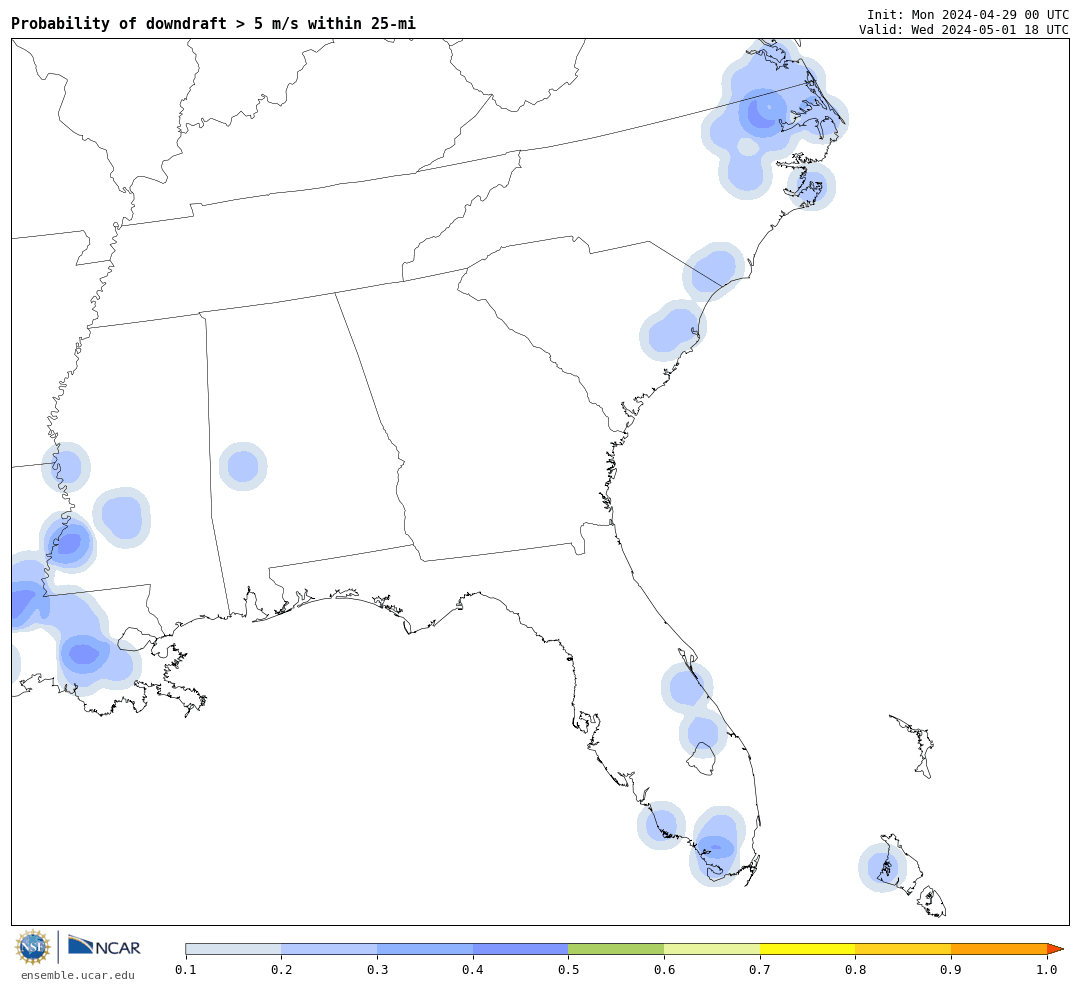Select the 0.8–0.9 gold swatch
The image size is (1080, 988).
coord(903,949)
